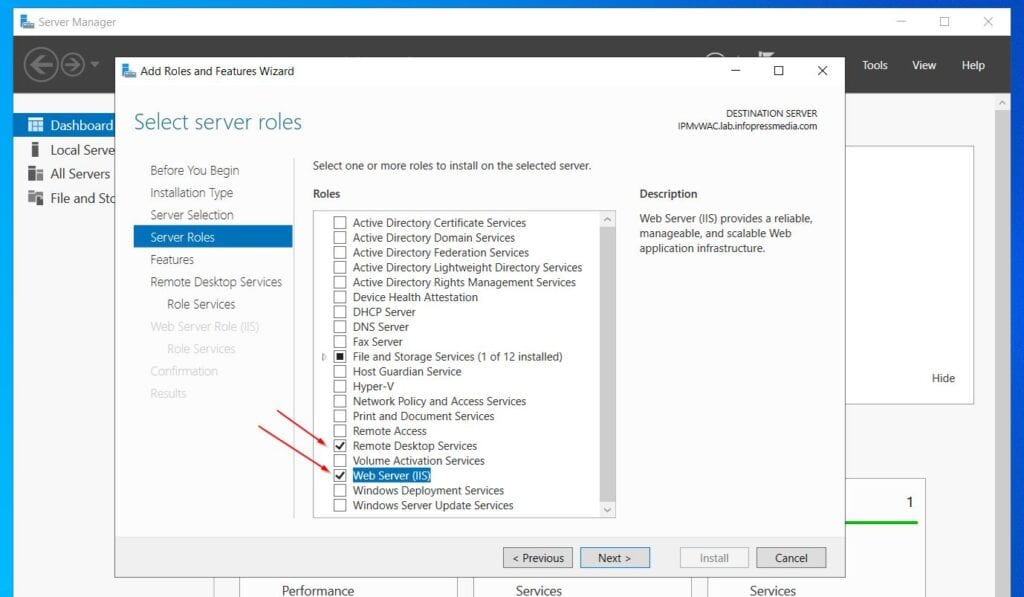Click the All Servers icon in sidebar
The height and width of the screenshot is (597, 1024).
(35, 174)
